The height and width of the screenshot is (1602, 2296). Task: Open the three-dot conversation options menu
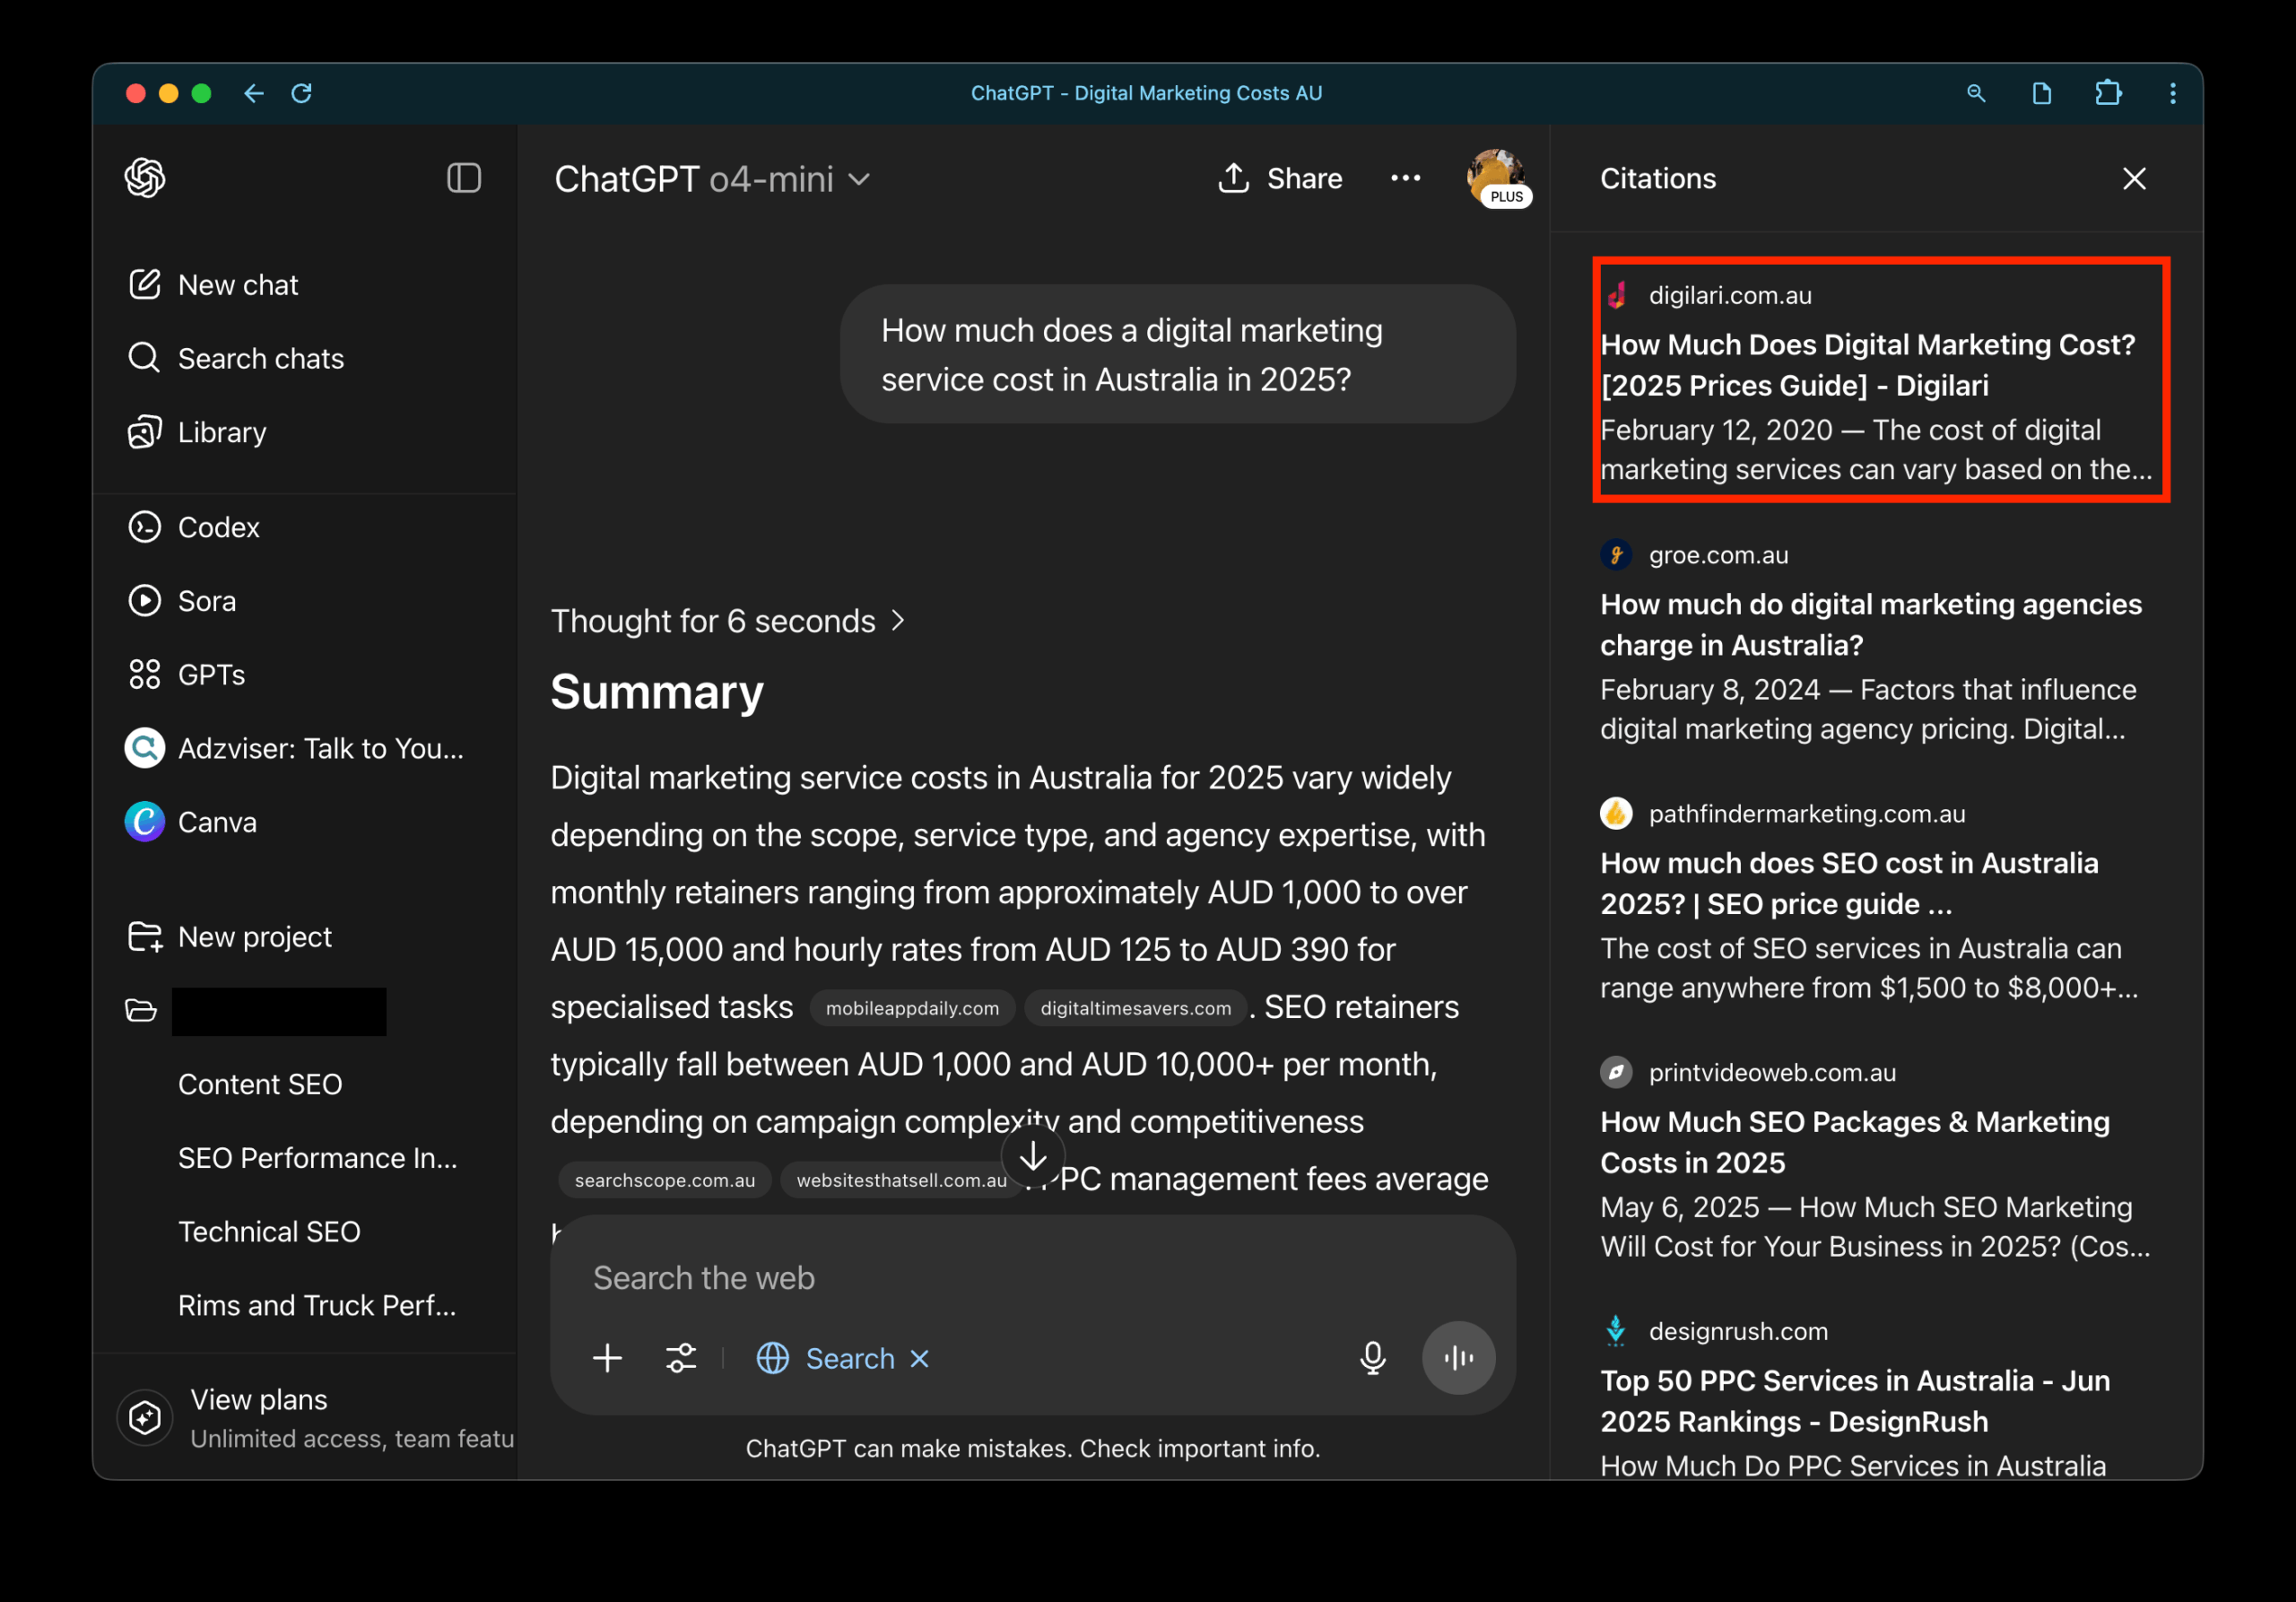pos(1405,178)
